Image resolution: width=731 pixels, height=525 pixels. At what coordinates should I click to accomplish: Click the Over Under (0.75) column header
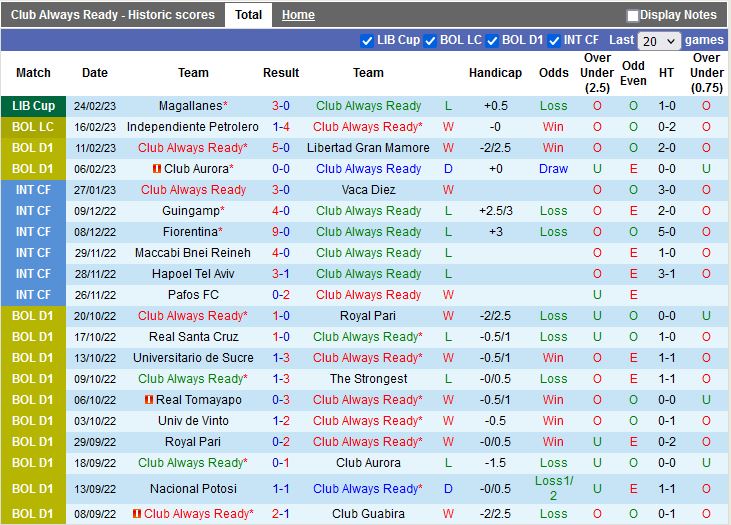pyautogui.click(x=706, y=73)
